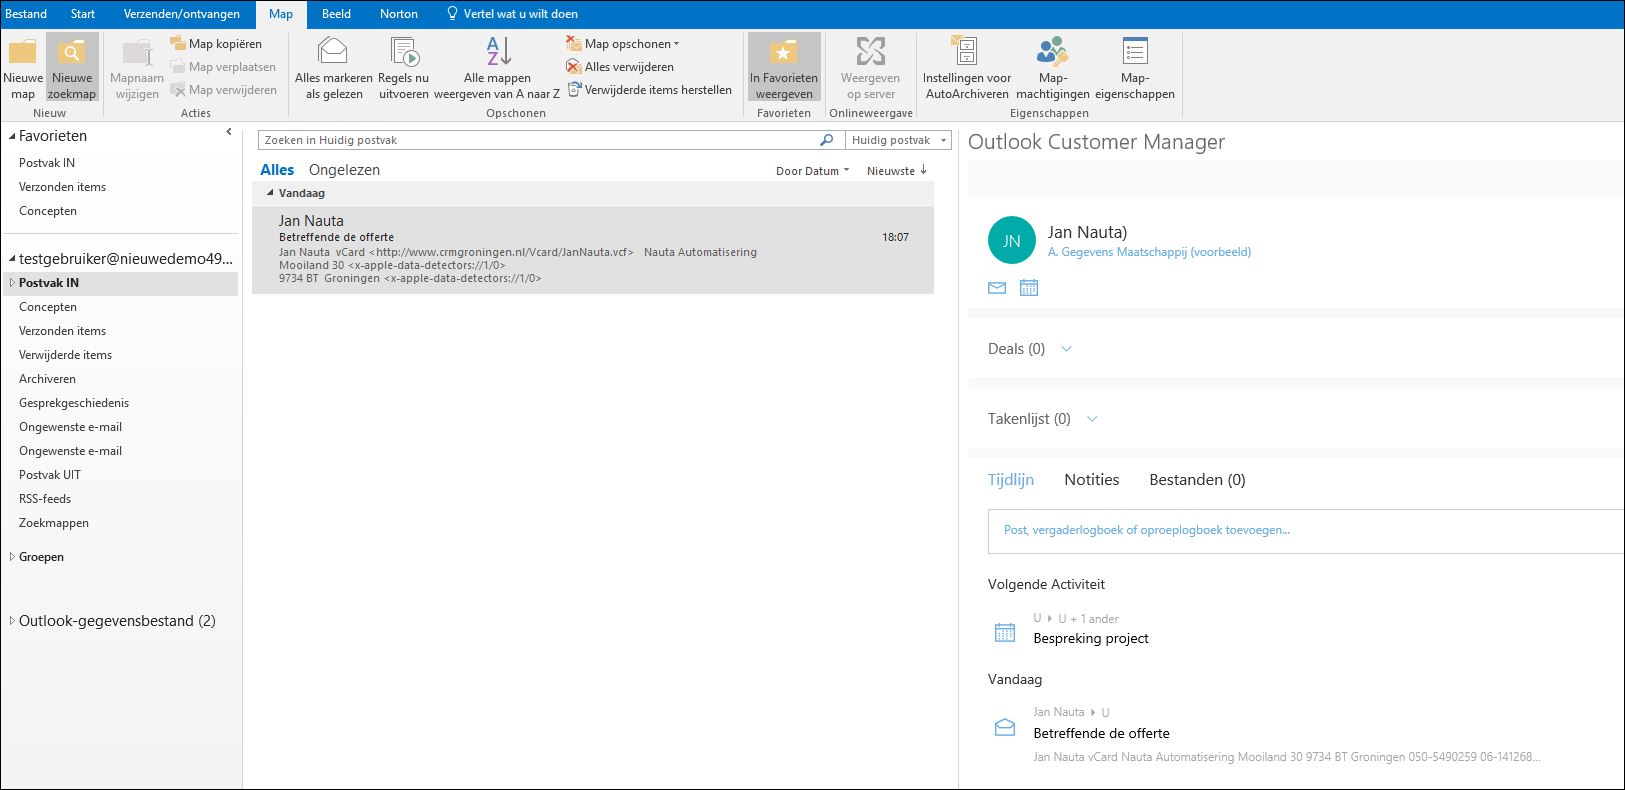Open the Map opschonen dropdown
Screen dimensions: 1625x790
[x=623, y=44]
